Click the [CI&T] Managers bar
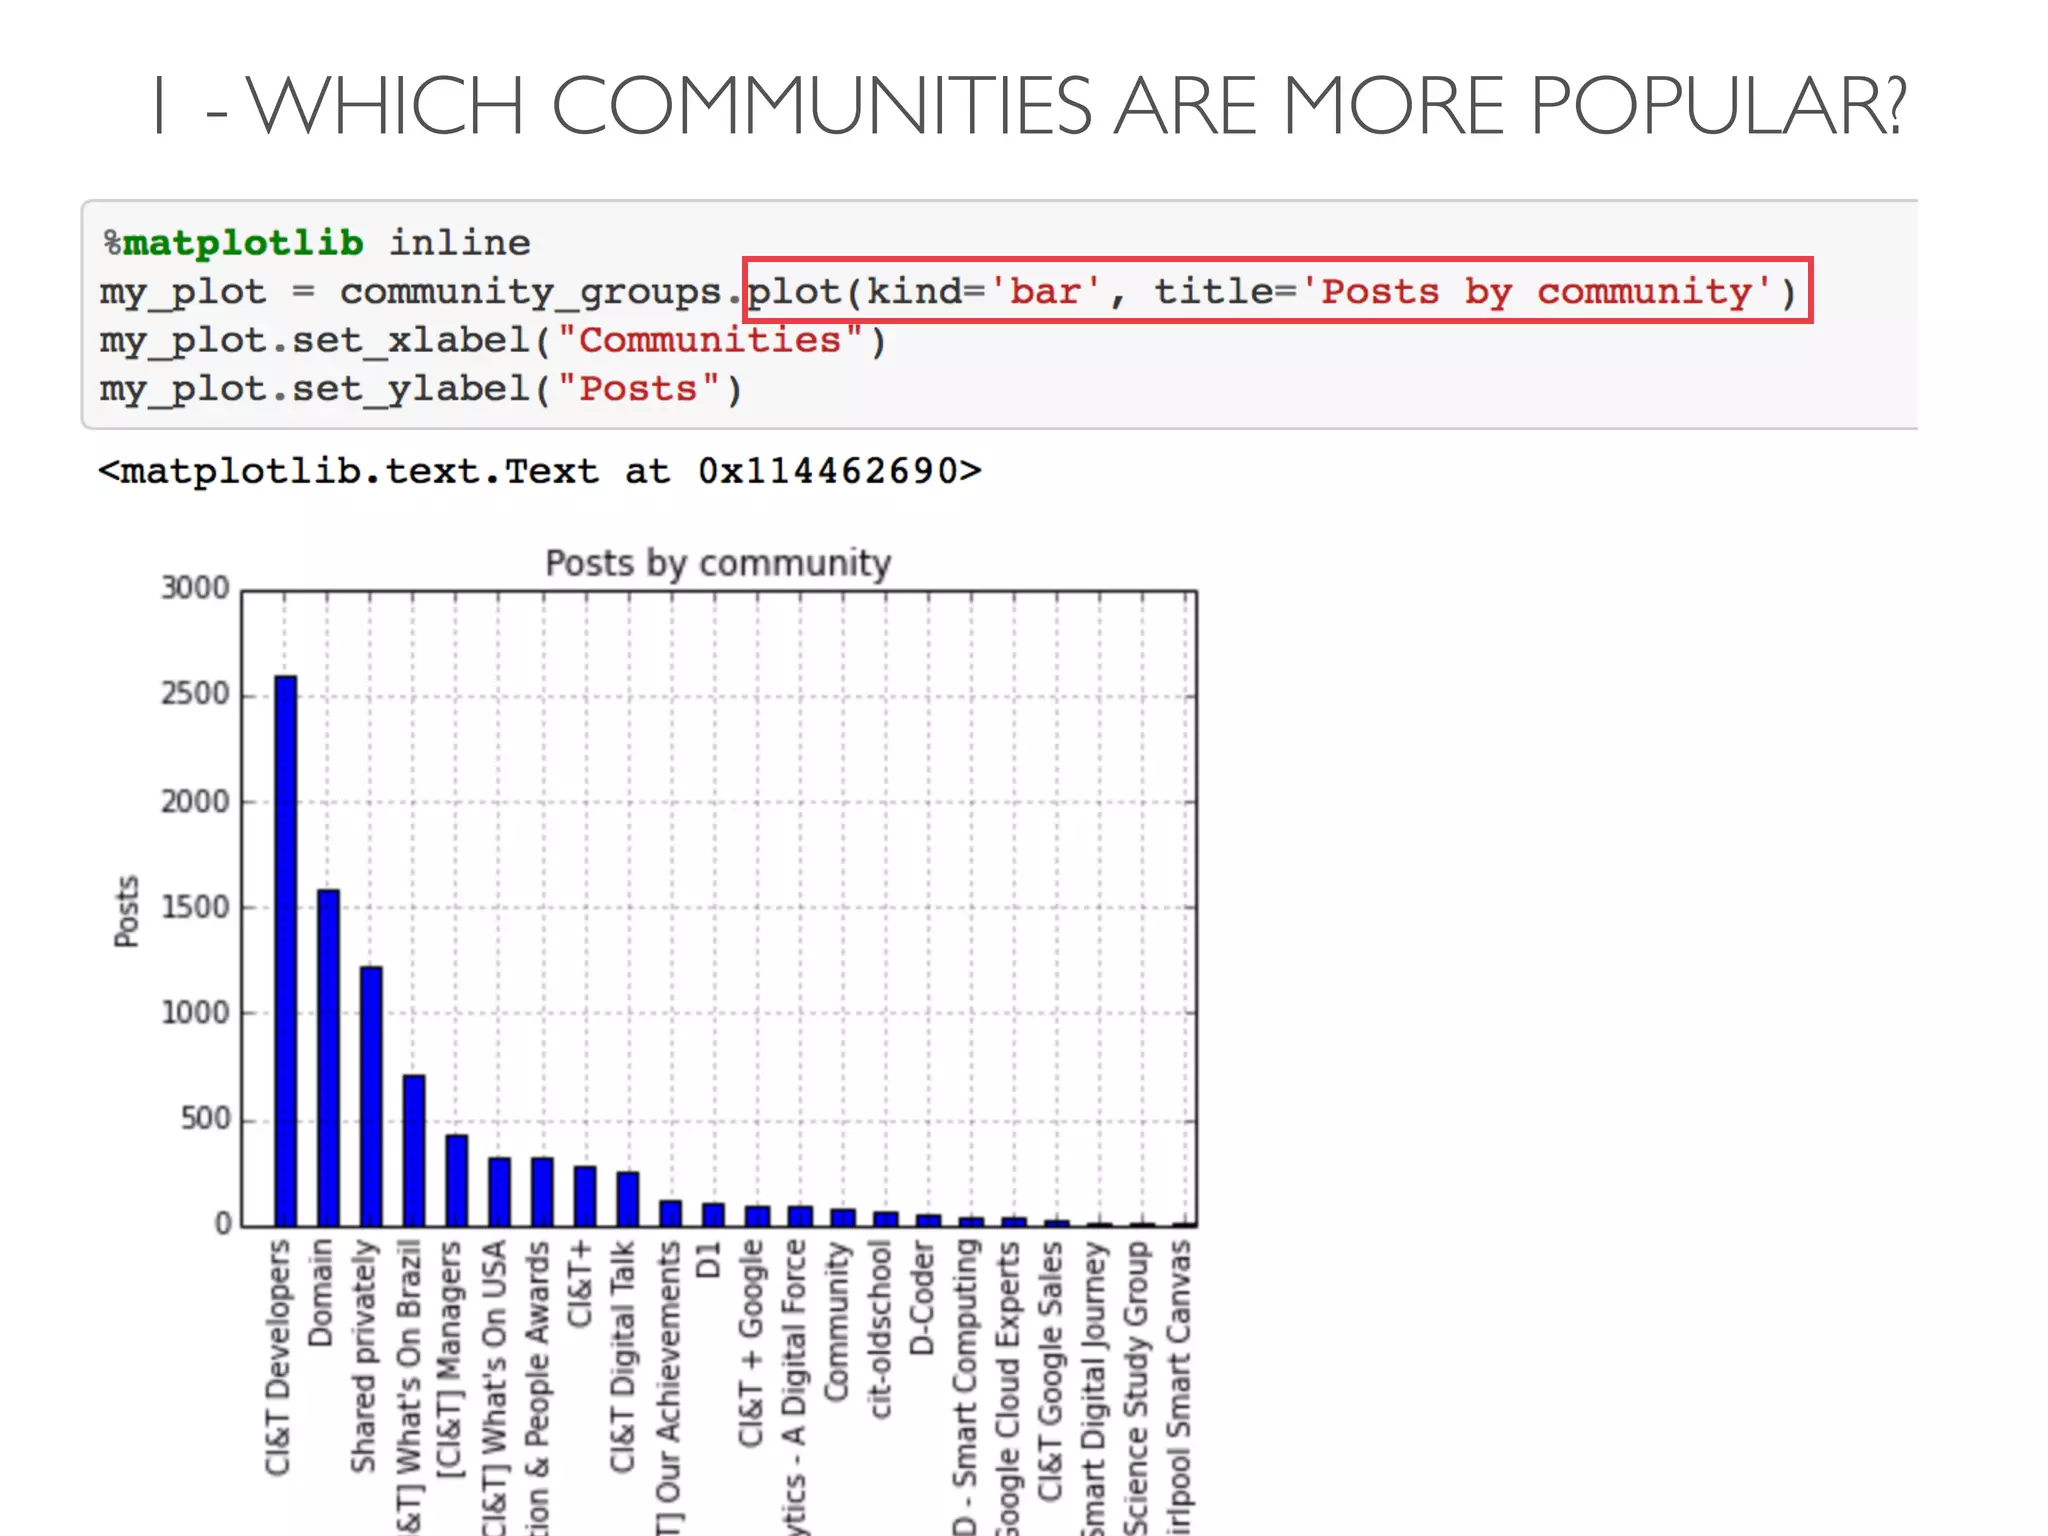Image resolution: width=2048 pixels, height=1536 pixels. click(x=457, y=1180)
